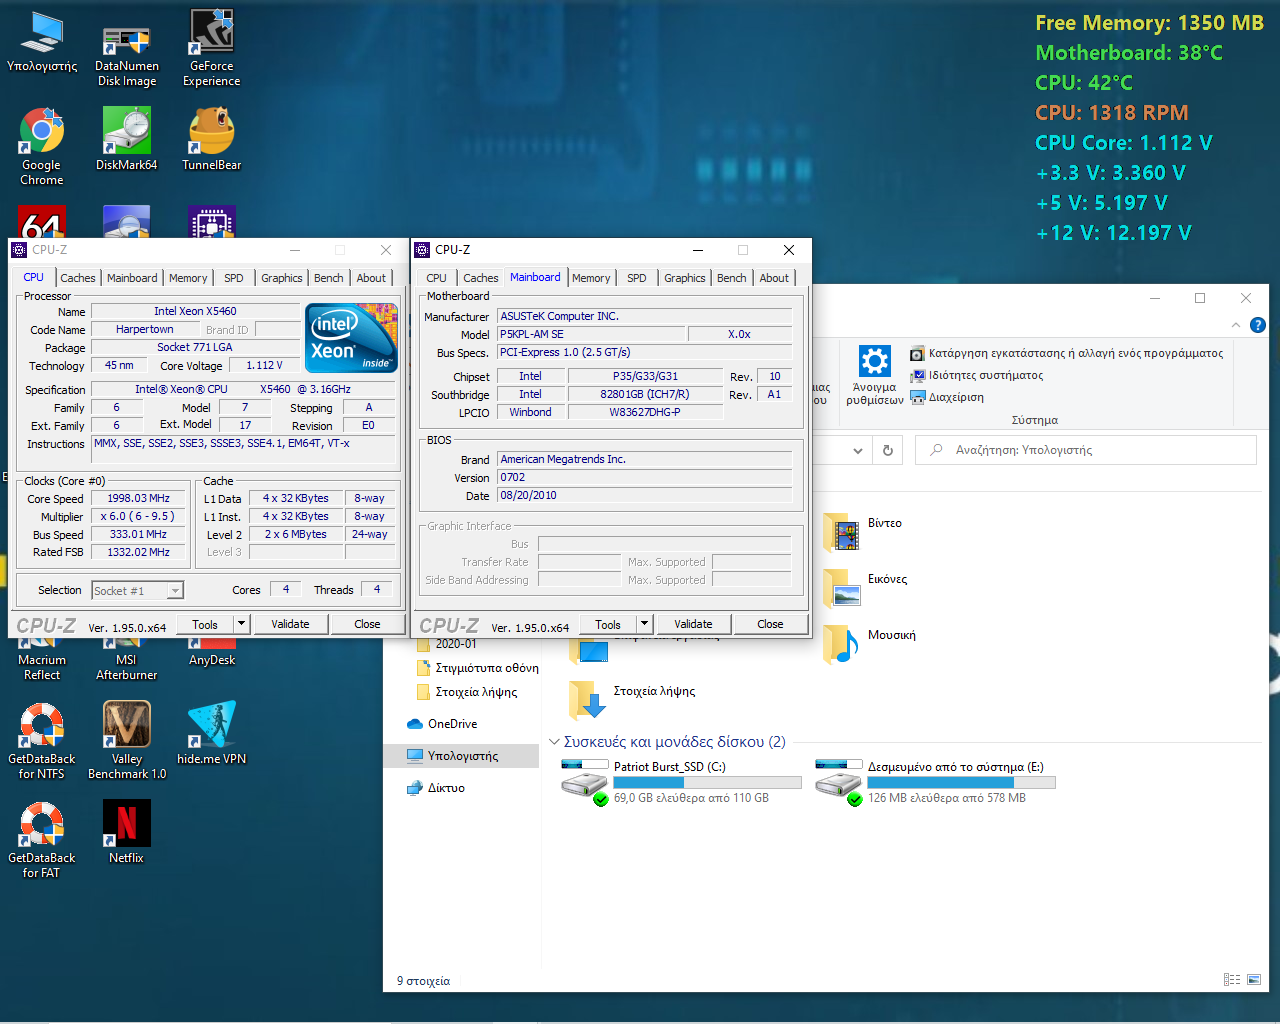Image resolution: width=1280 pixels, height=1024 pixels.
Task: Open Ιδιότητες συστήματος in Explorer ribbon
Action: click(976, 375)
